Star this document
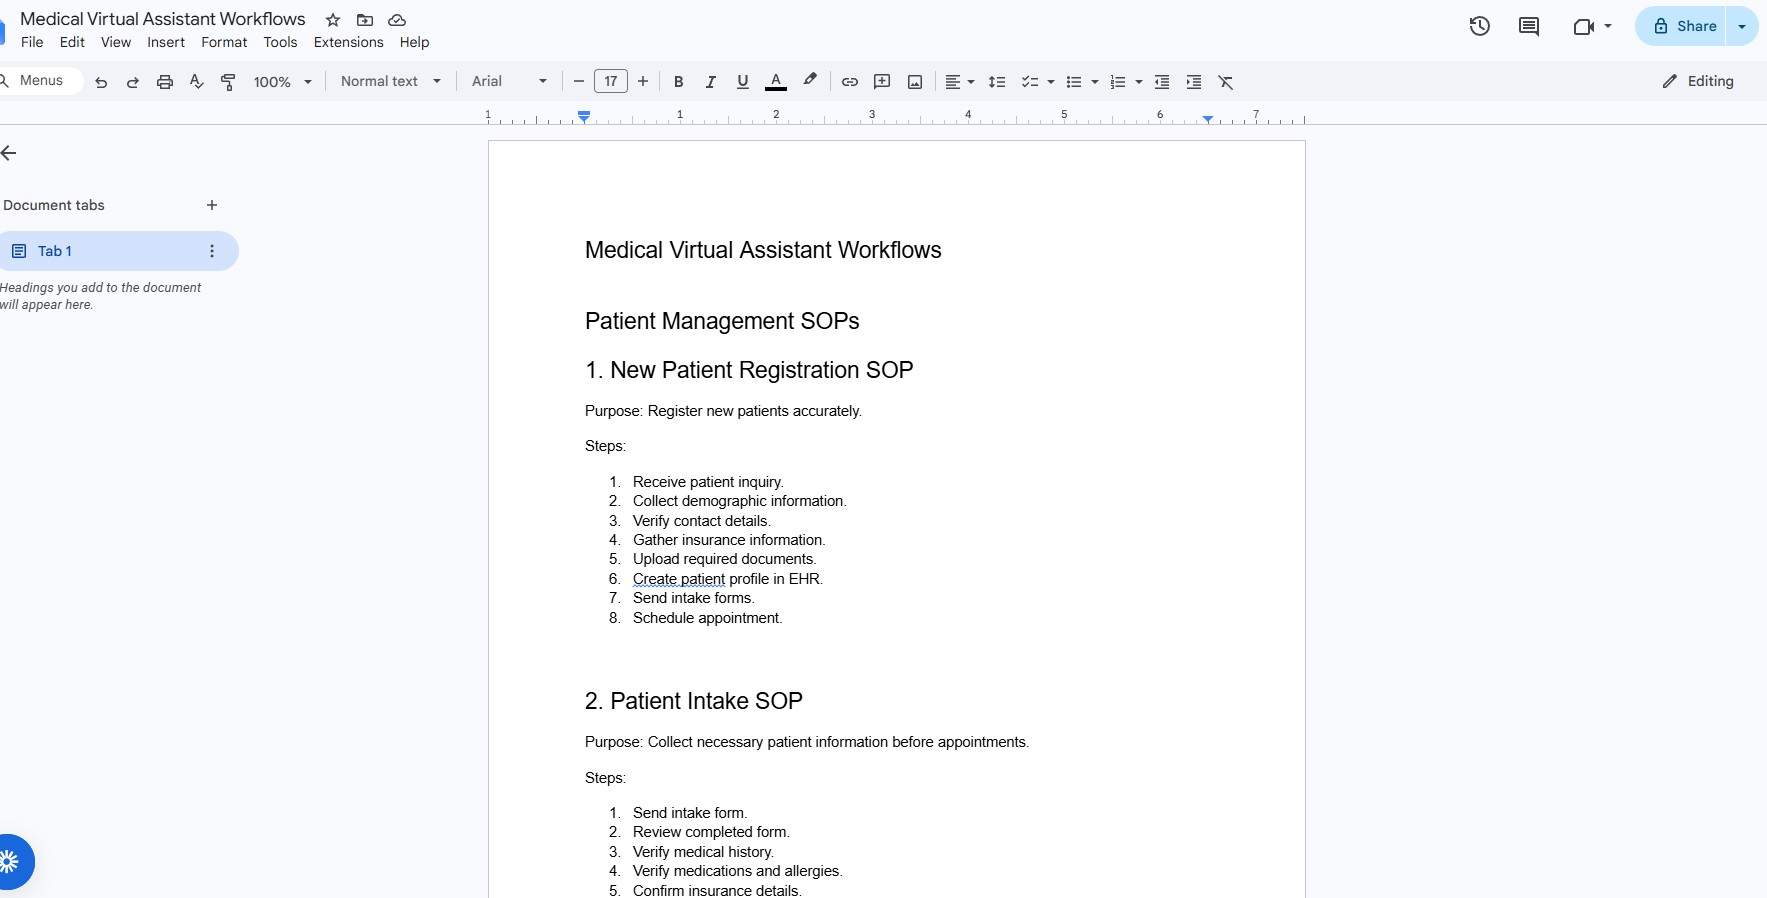This screenshot has width=1767, height=898. point(333,20)
